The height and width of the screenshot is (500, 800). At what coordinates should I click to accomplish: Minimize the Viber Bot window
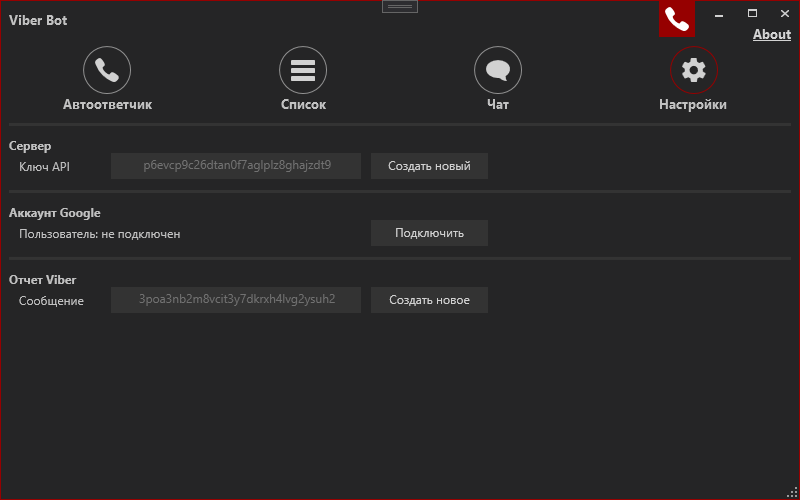click(719, 14)
